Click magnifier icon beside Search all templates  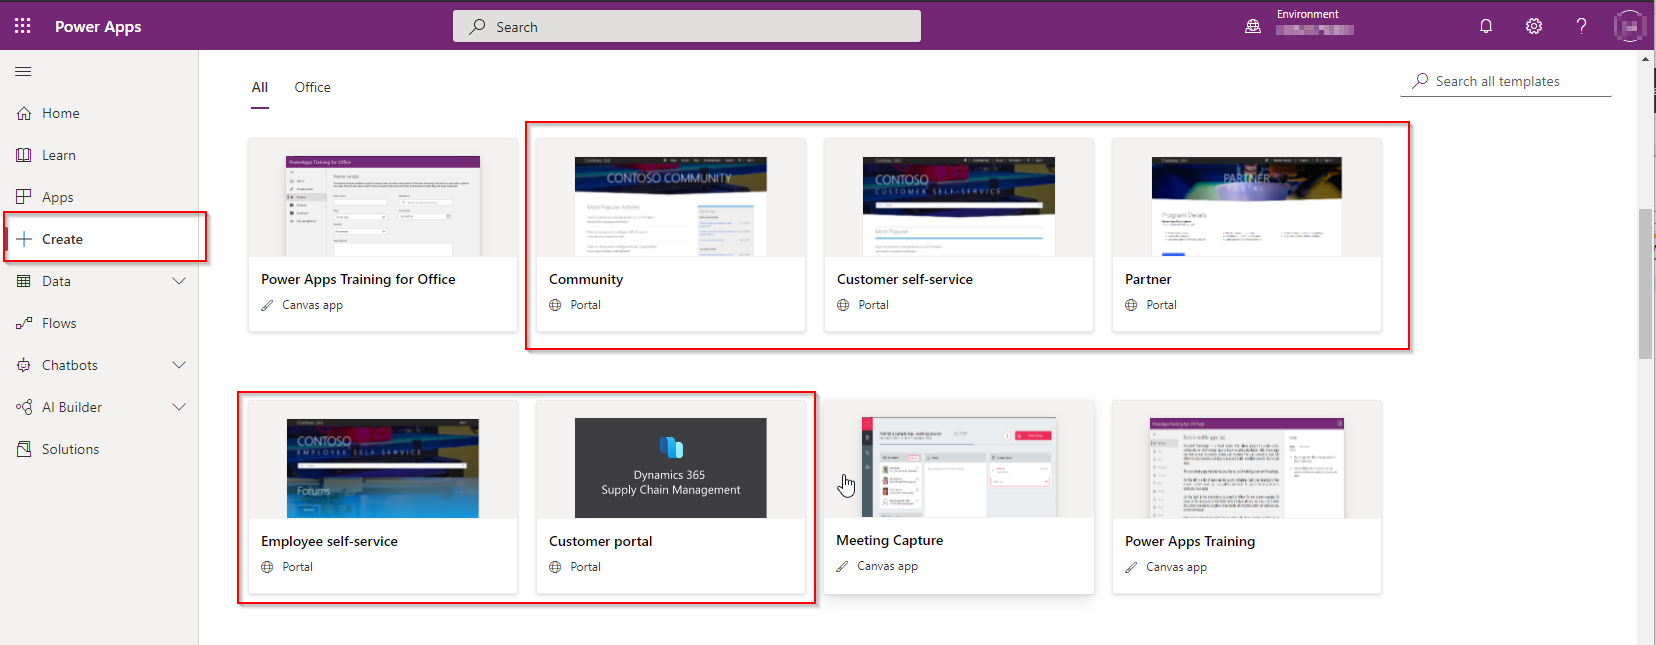pyautogui.click(x=1420, y=81)
